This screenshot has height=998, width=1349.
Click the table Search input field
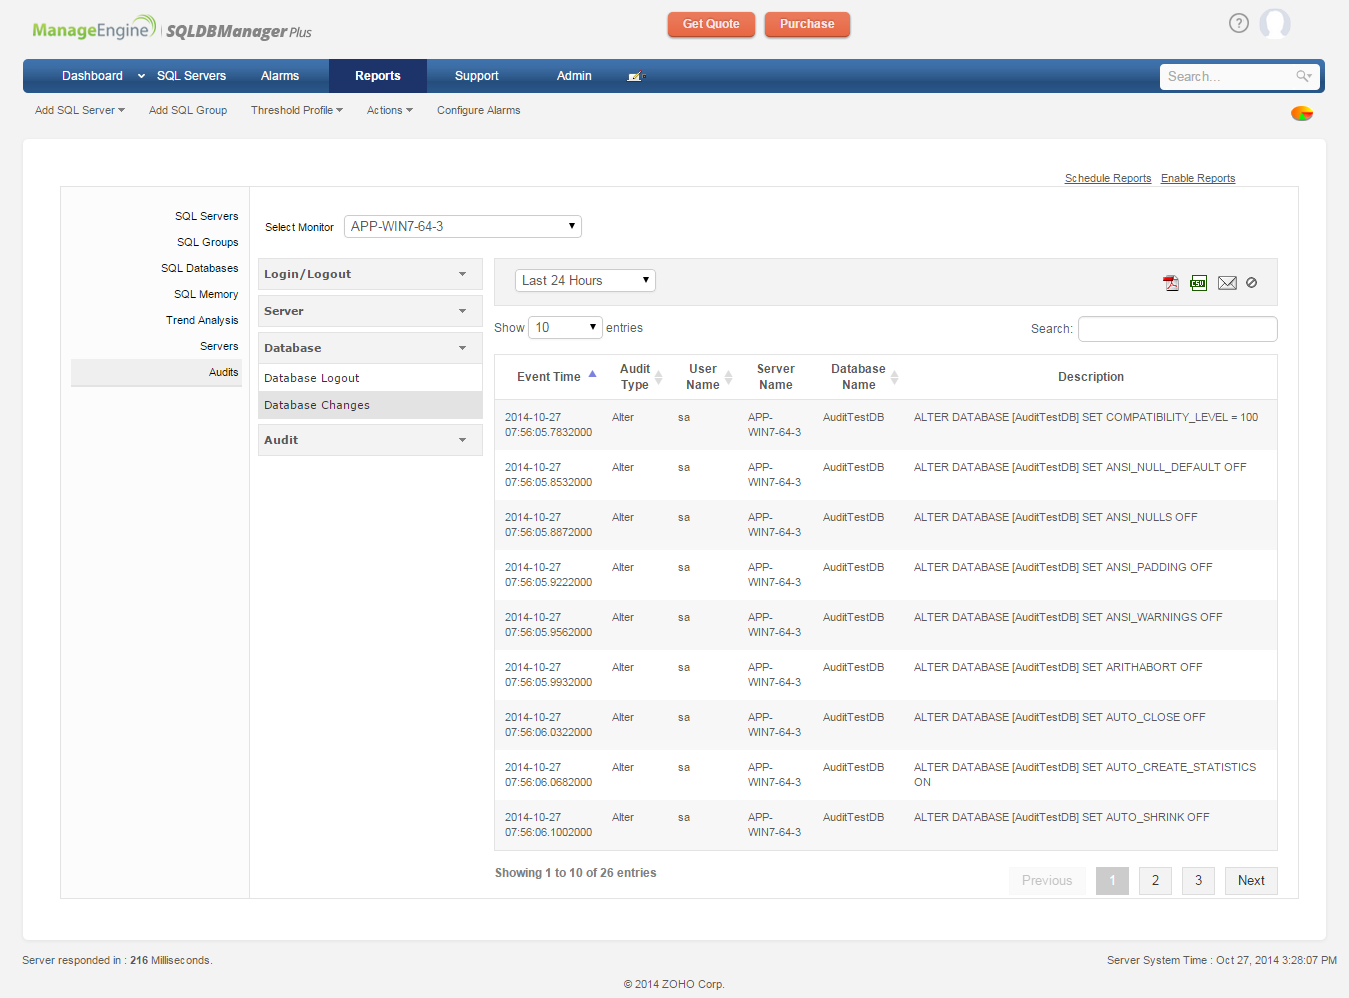[1177, 329]
